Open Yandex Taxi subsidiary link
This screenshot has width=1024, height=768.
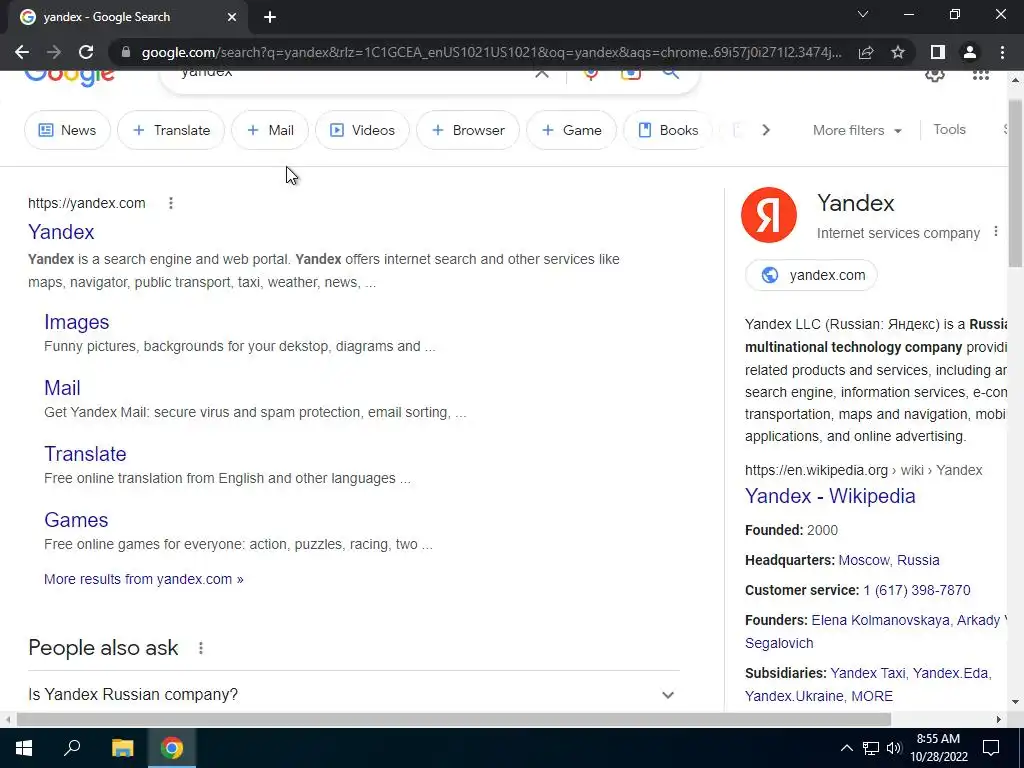pos(867,673)
